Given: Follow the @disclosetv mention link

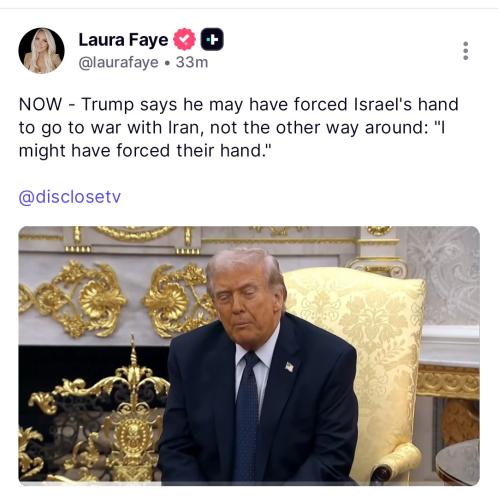Looking at the screenshot, I should [x=70, y=197].
